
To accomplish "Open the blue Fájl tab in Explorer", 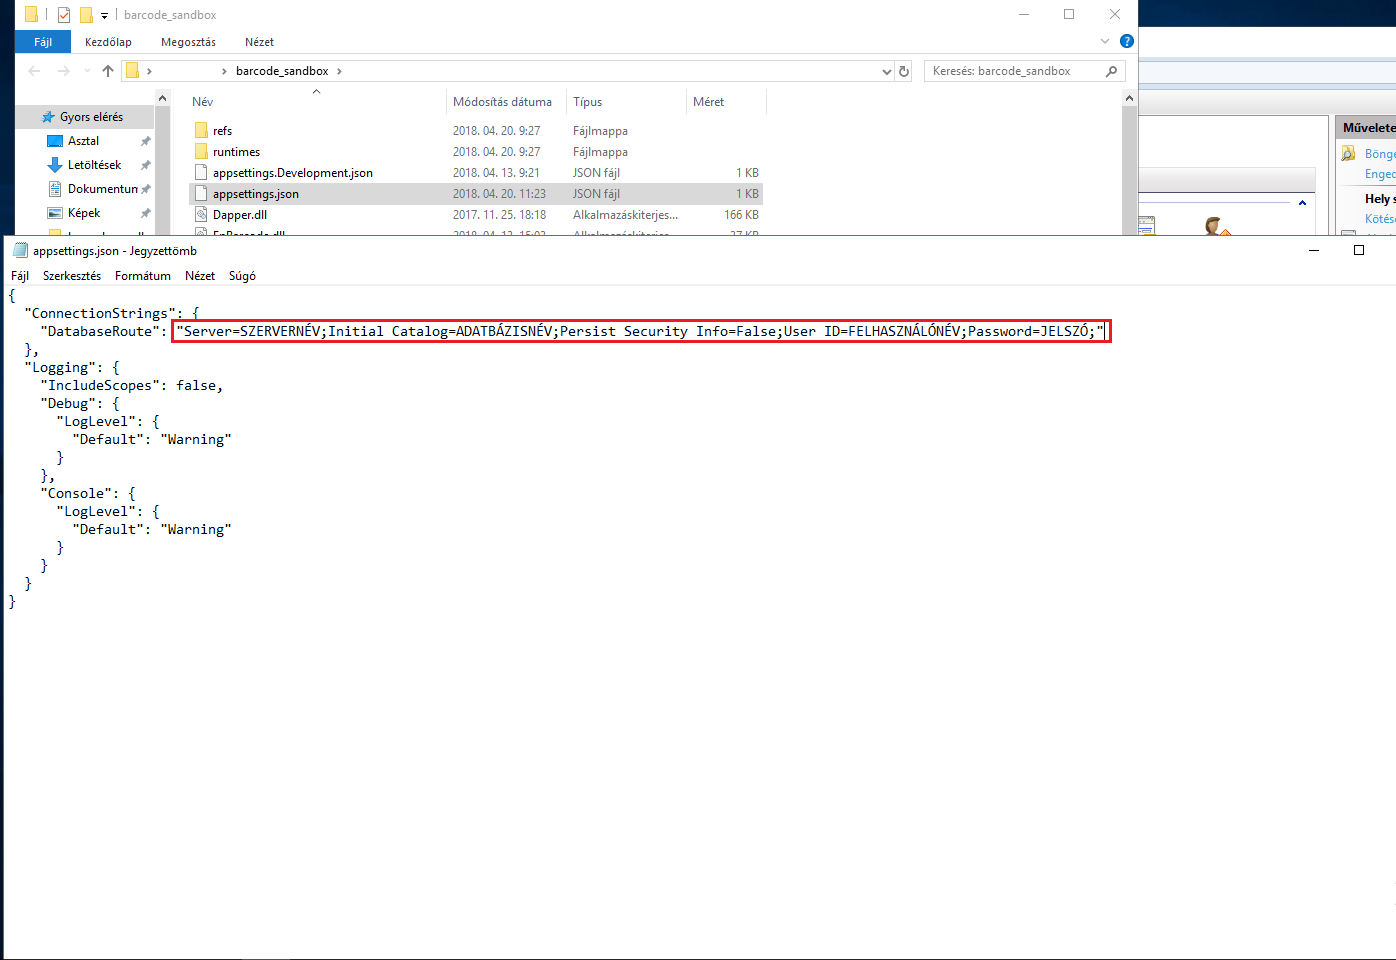I will pos(43,42).
